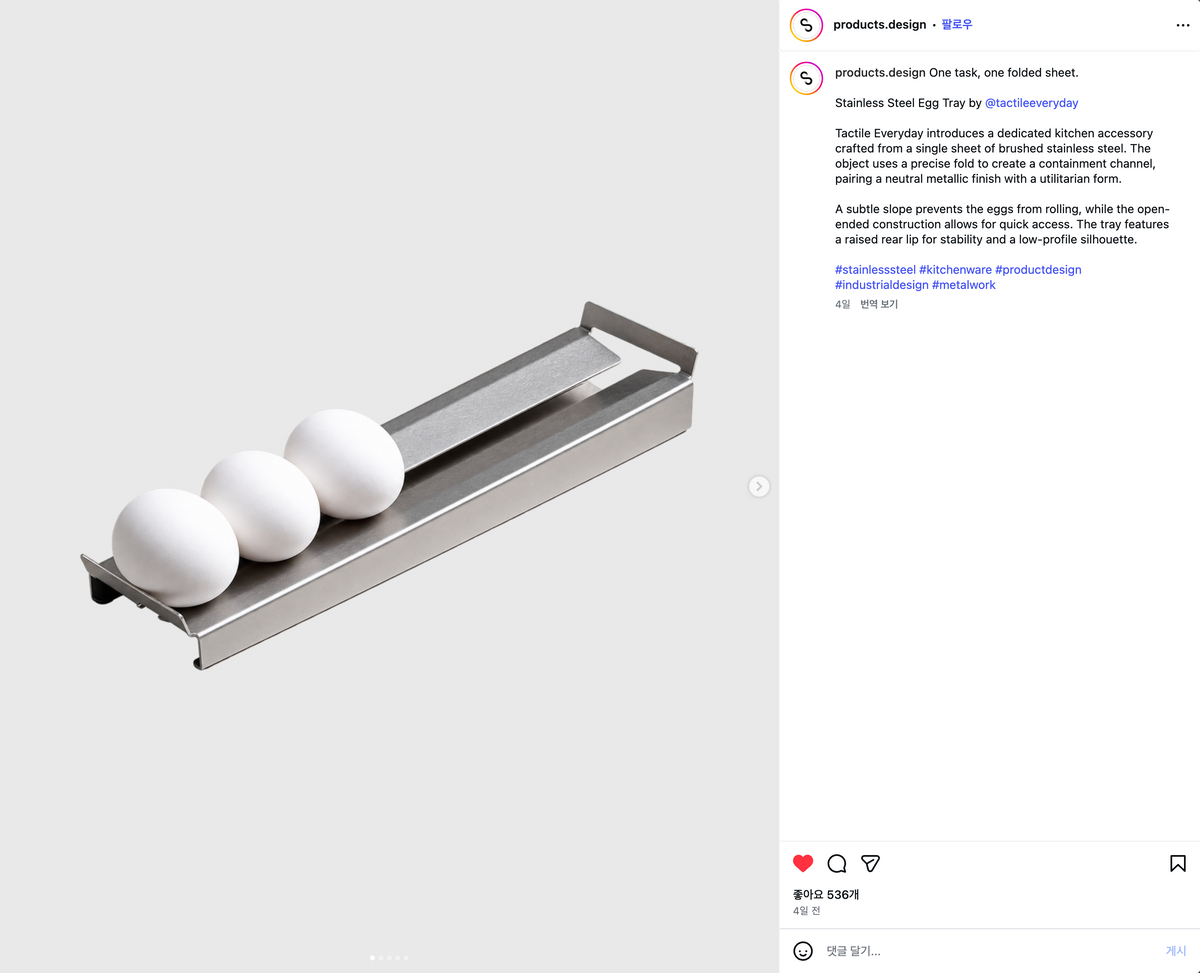Click the avatar beside the caption

(x=806, y=78)
